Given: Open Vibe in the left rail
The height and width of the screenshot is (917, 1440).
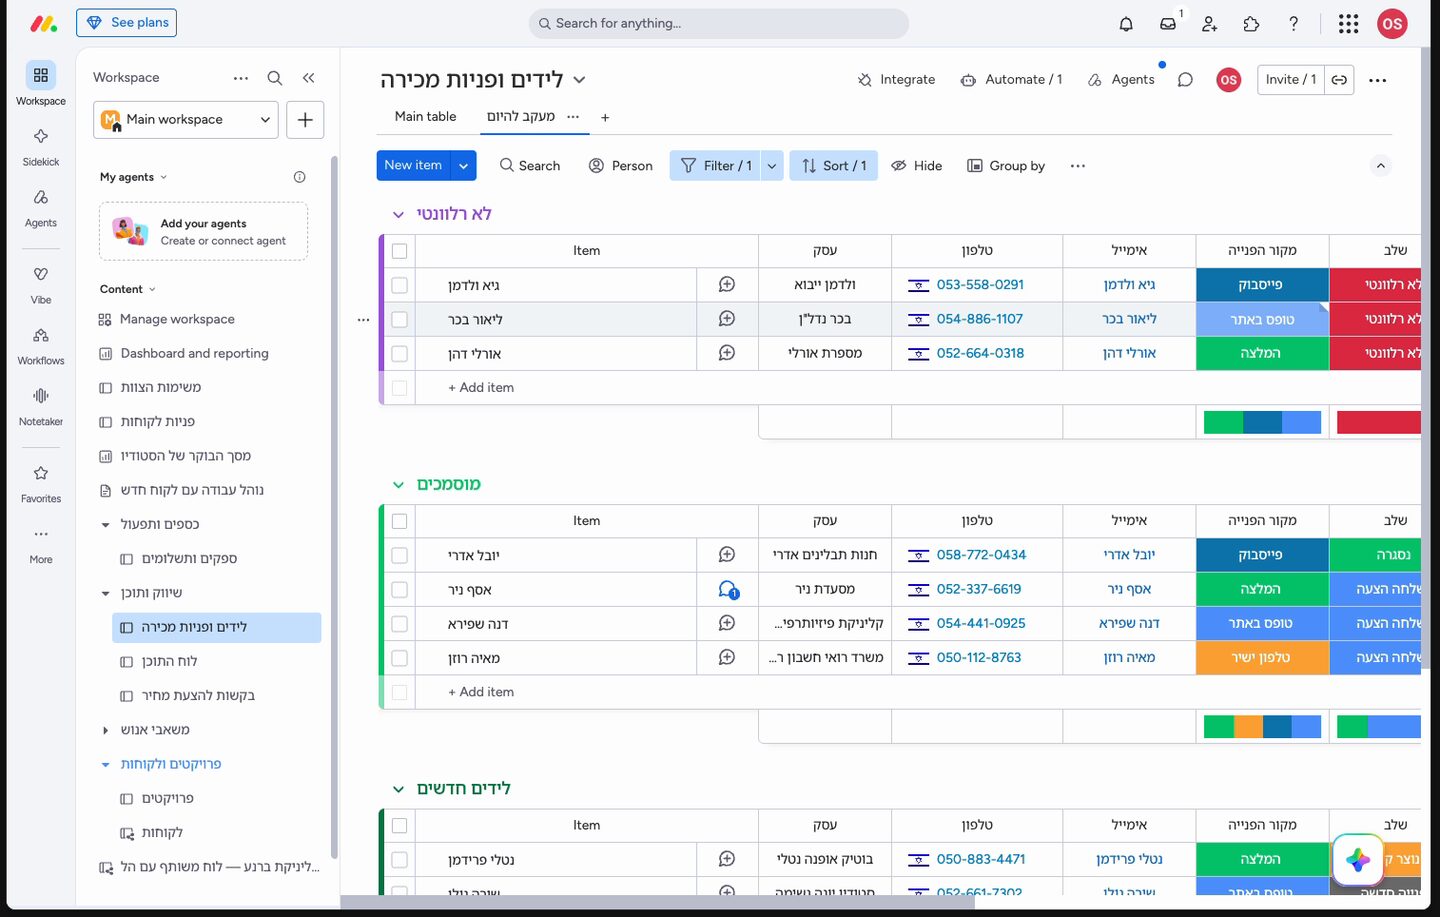Looking at the screenshot, I should 41,284.
